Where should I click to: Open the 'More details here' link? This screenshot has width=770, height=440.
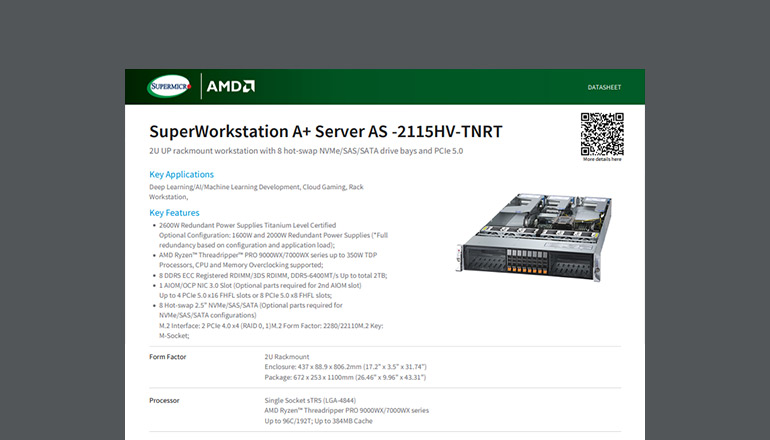coord(601,159)
